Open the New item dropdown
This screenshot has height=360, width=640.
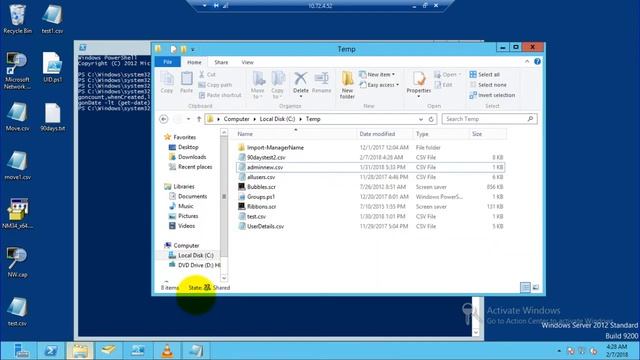tap(377, 74)
